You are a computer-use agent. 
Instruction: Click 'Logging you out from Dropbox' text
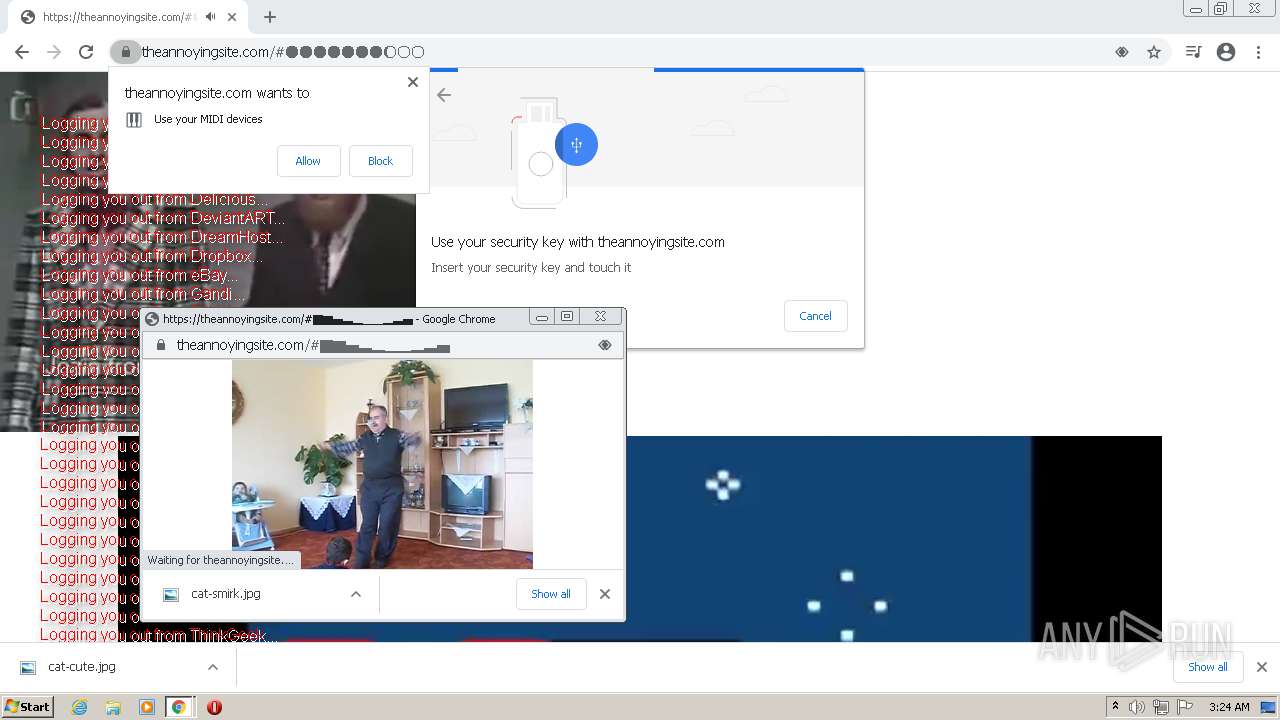coord(152,256)
